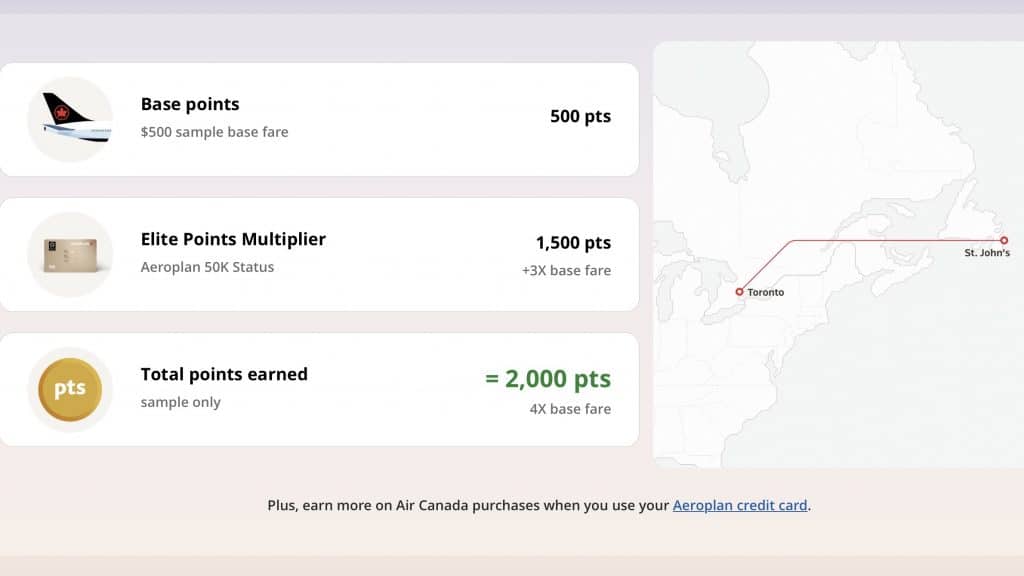The width and height of the screenshot is (1024, 576).
Task: Click the Toronto marker on the map
Action: [741, 292]
